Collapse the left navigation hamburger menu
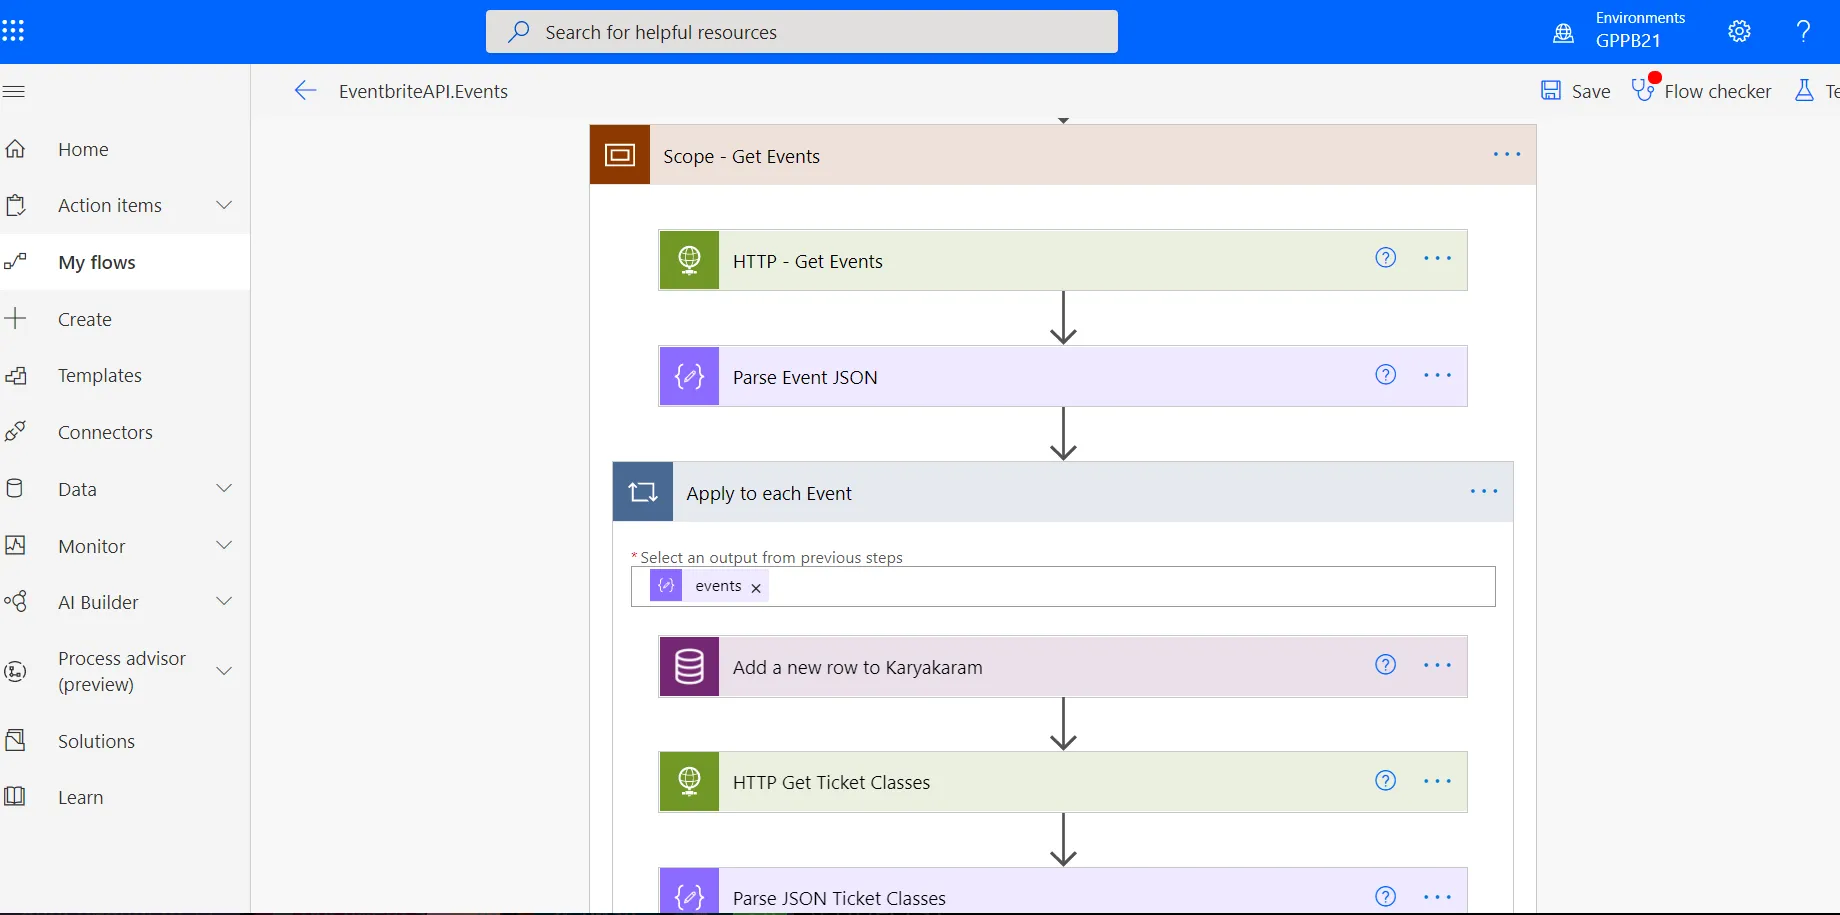This screenshot has width=1840, height=915. pyautogui.click(x=14, y=92)
